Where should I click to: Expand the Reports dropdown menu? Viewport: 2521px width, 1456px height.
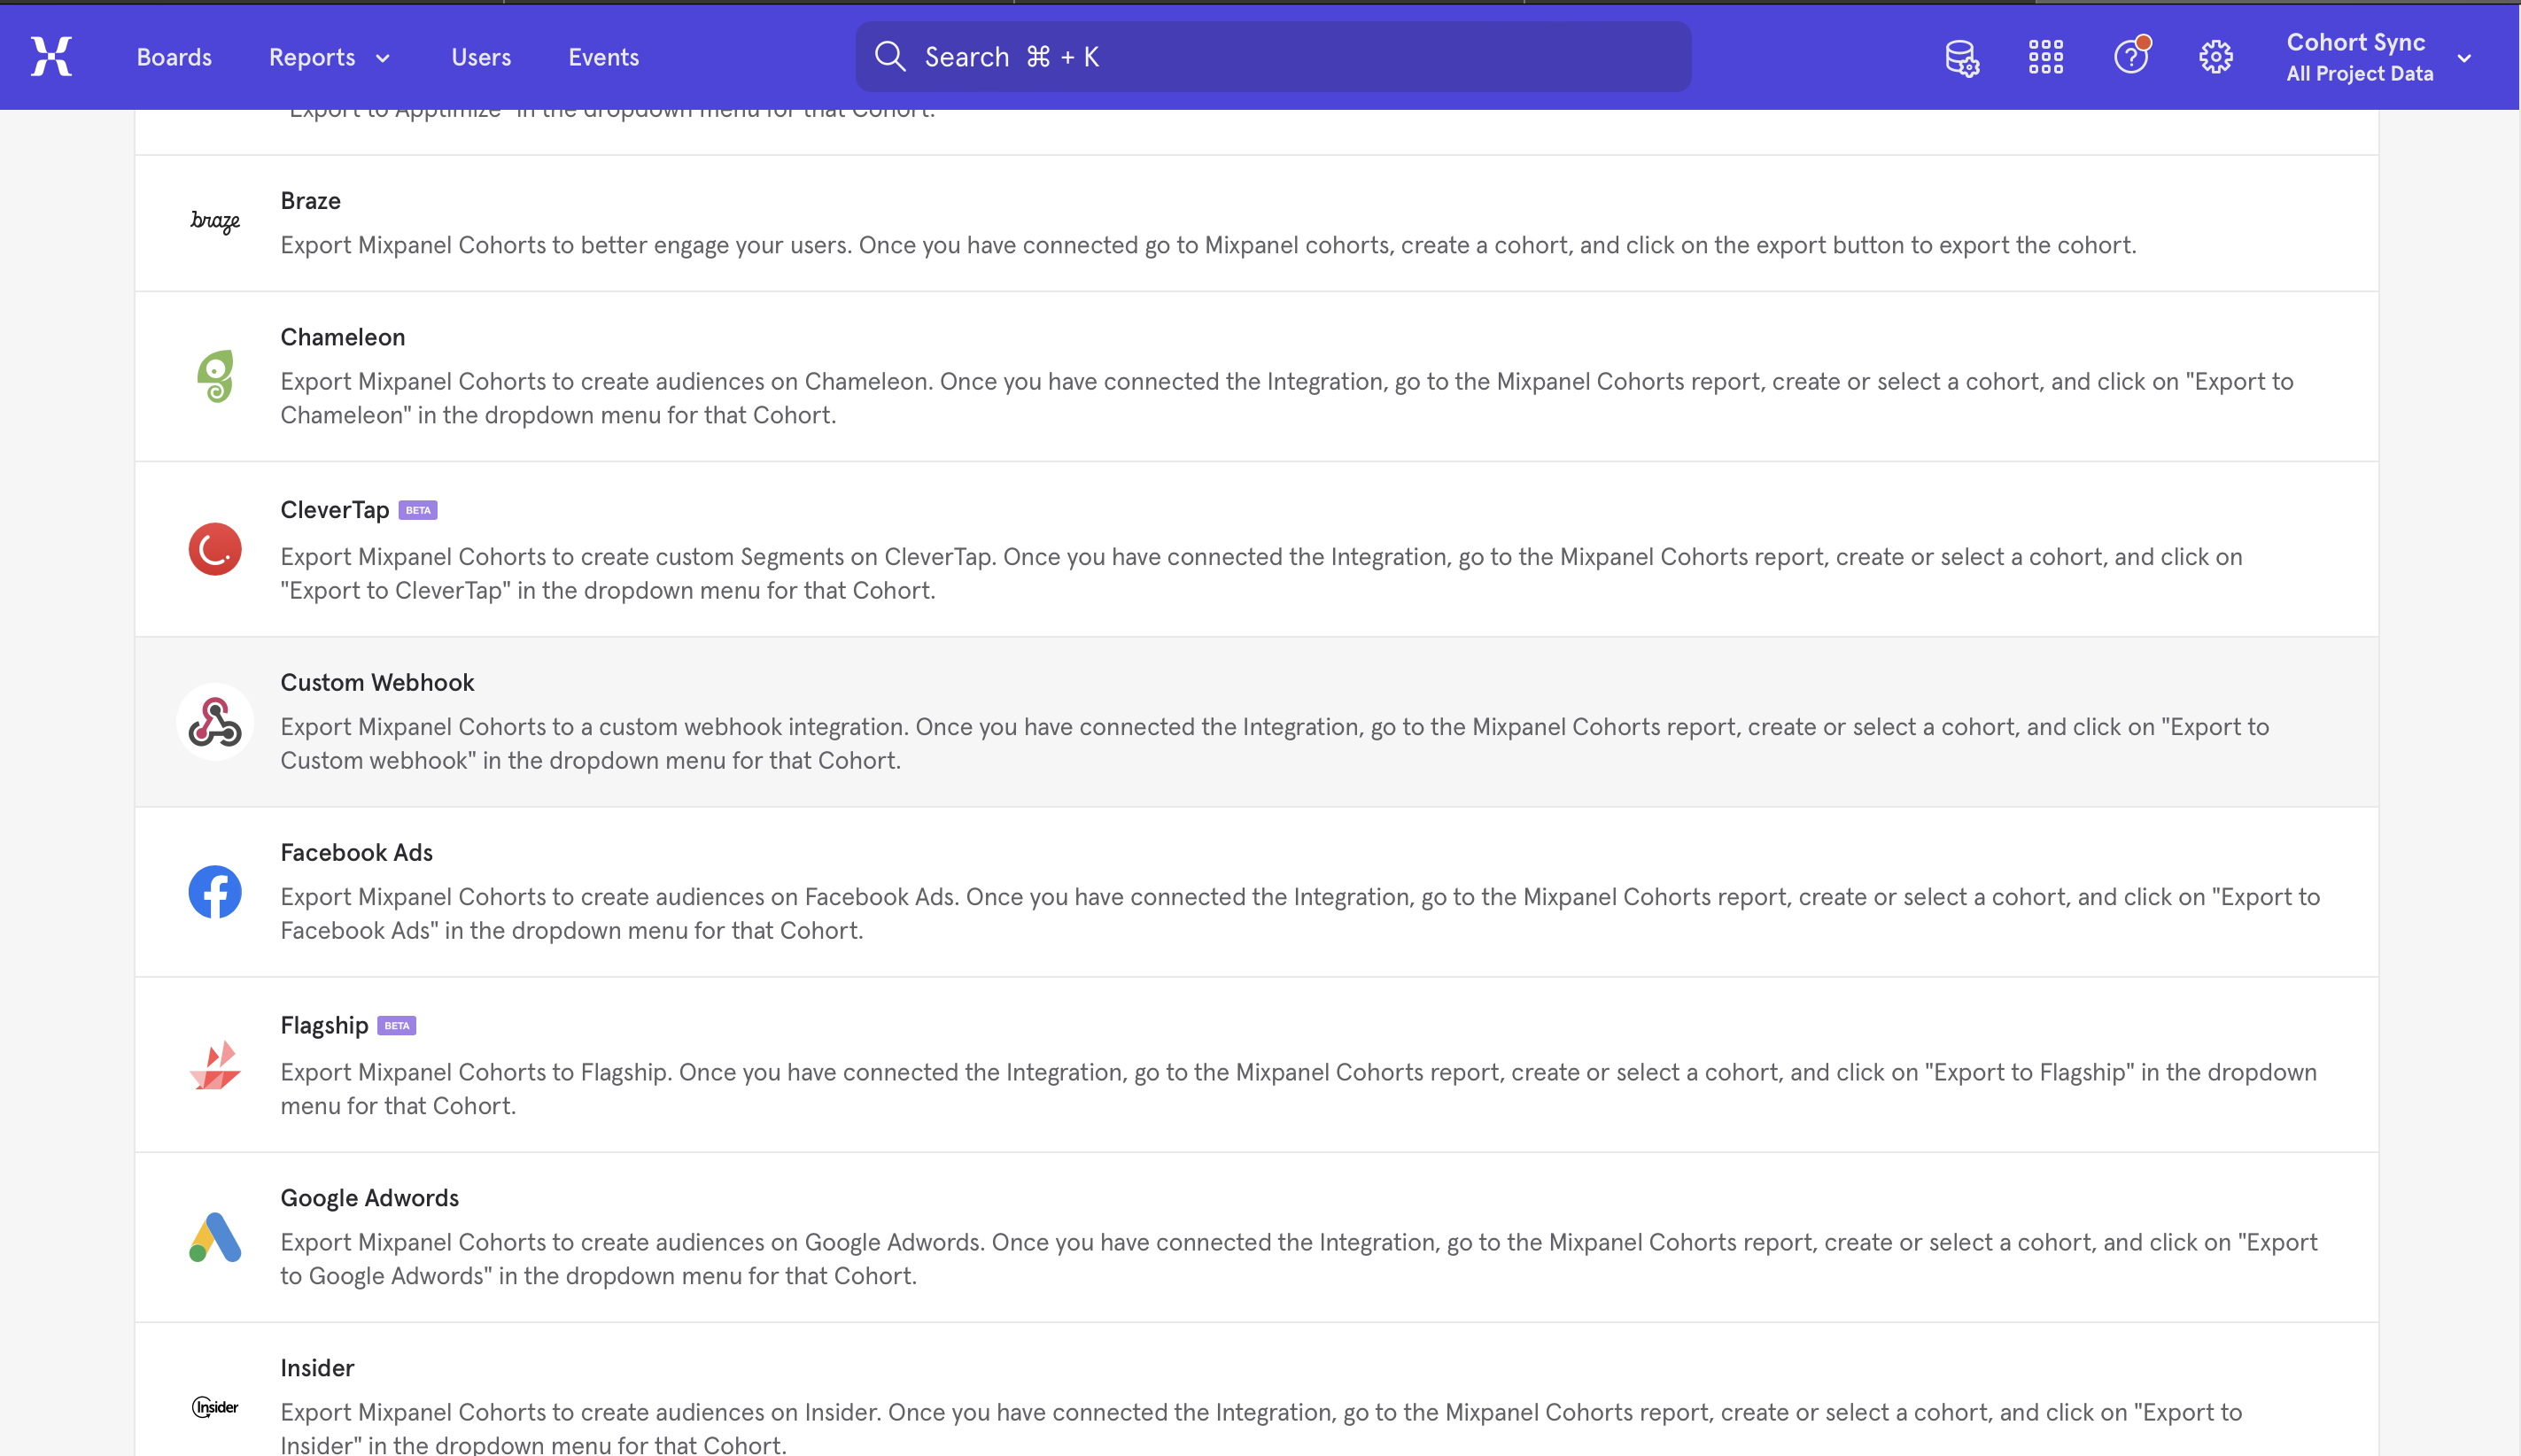coord(329,57)
